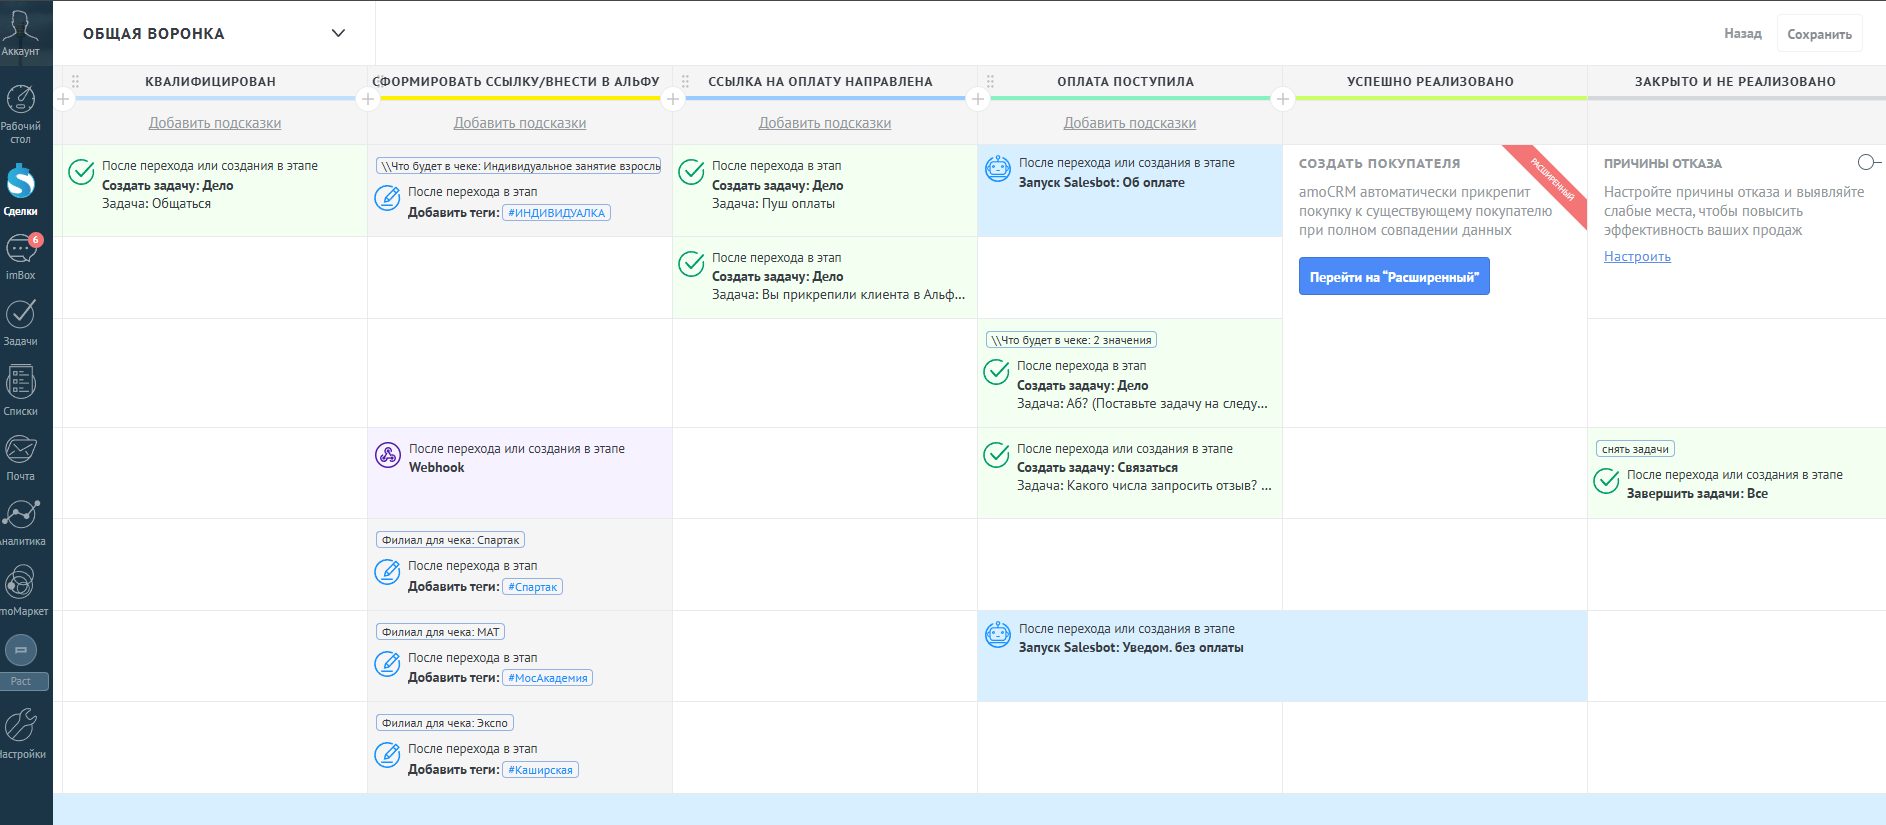Click checkmark icon of Пуш оплаты task
Viewport: 1886px width, 825px height.
[691, 172]
